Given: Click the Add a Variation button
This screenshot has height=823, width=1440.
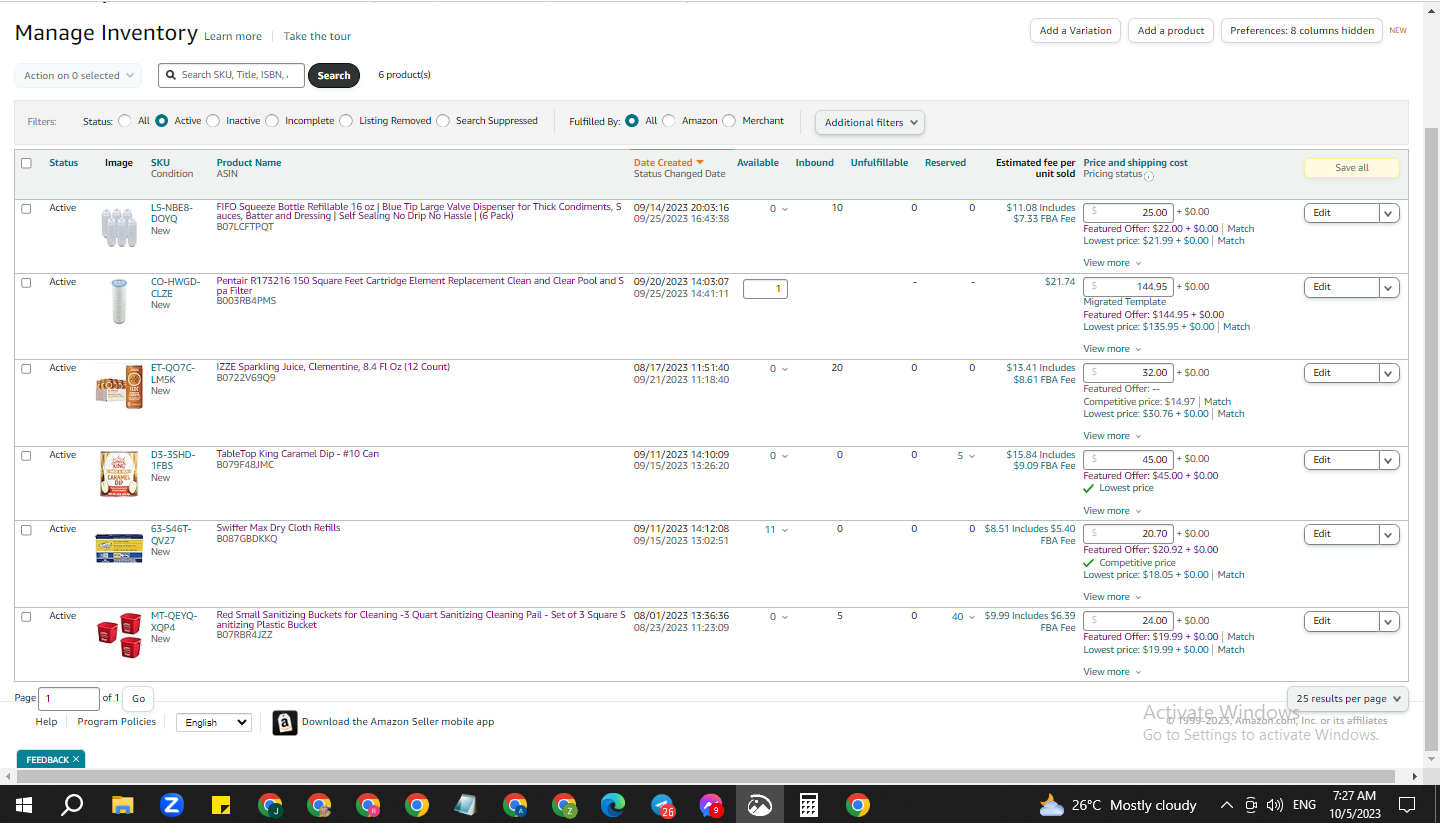Looking at the screenshot, I should pos(1075,31).
